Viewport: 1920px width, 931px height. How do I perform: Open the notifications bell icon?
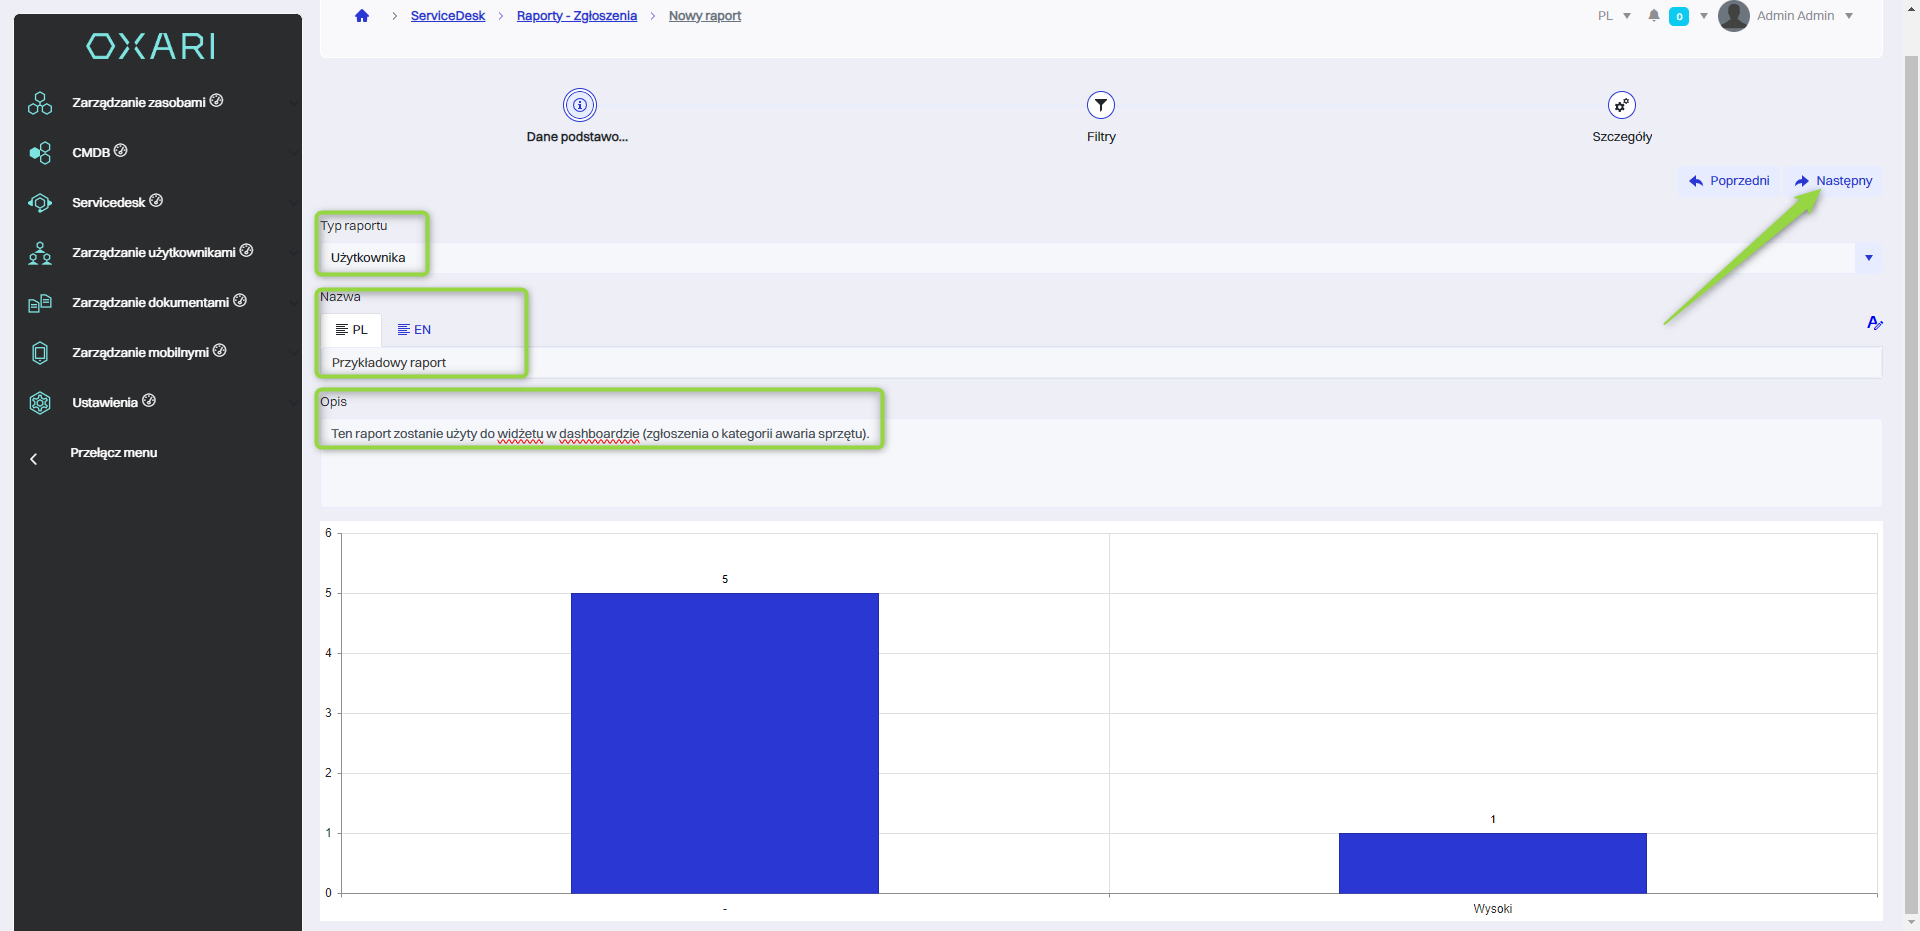coord(1654,16)
